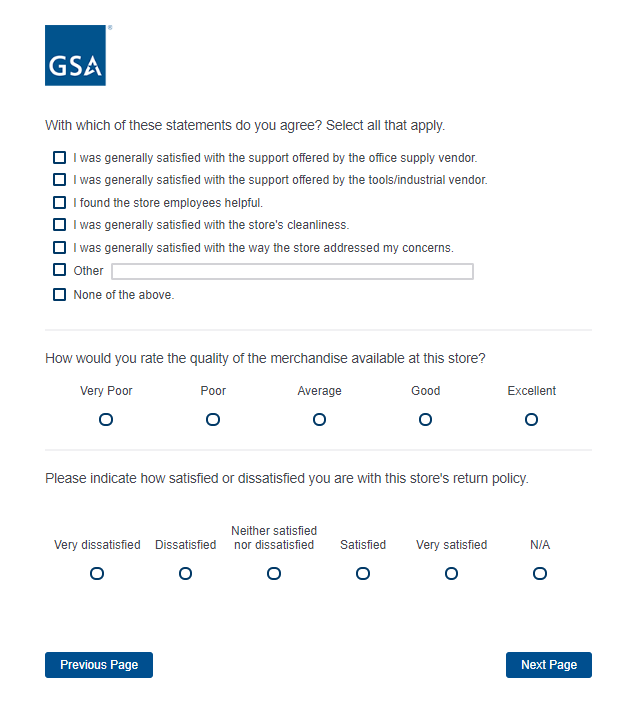Screen dimensions: 632x715
Task: Tick the tools/industrial vendor satisfaction checkbox
Action: coord(60,180)
